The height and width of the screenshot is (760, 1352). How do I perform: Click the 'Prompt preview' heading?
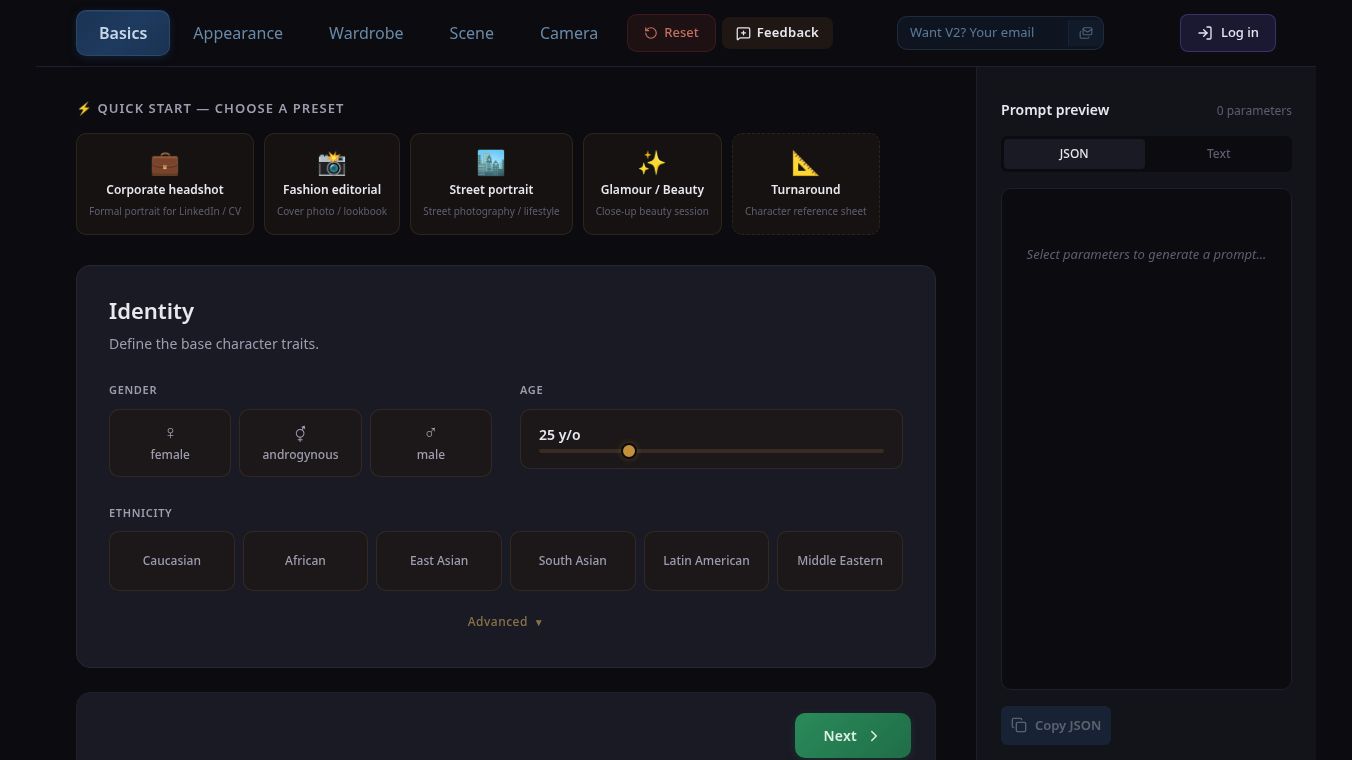tap(1055, 110)
